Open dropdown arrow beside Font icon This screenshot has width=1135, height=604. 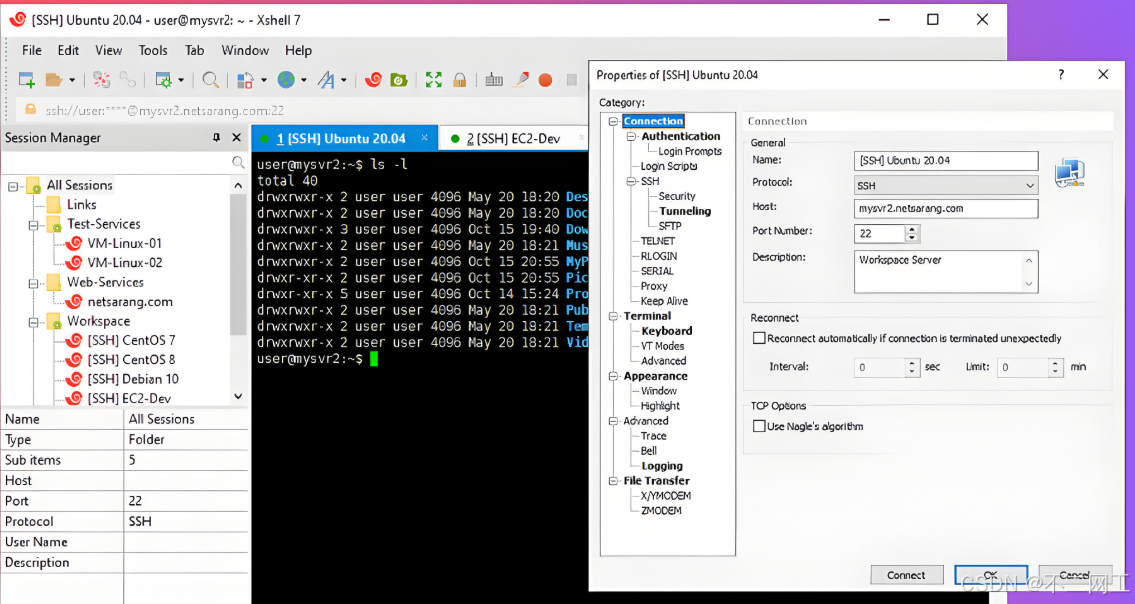[343, 80]
